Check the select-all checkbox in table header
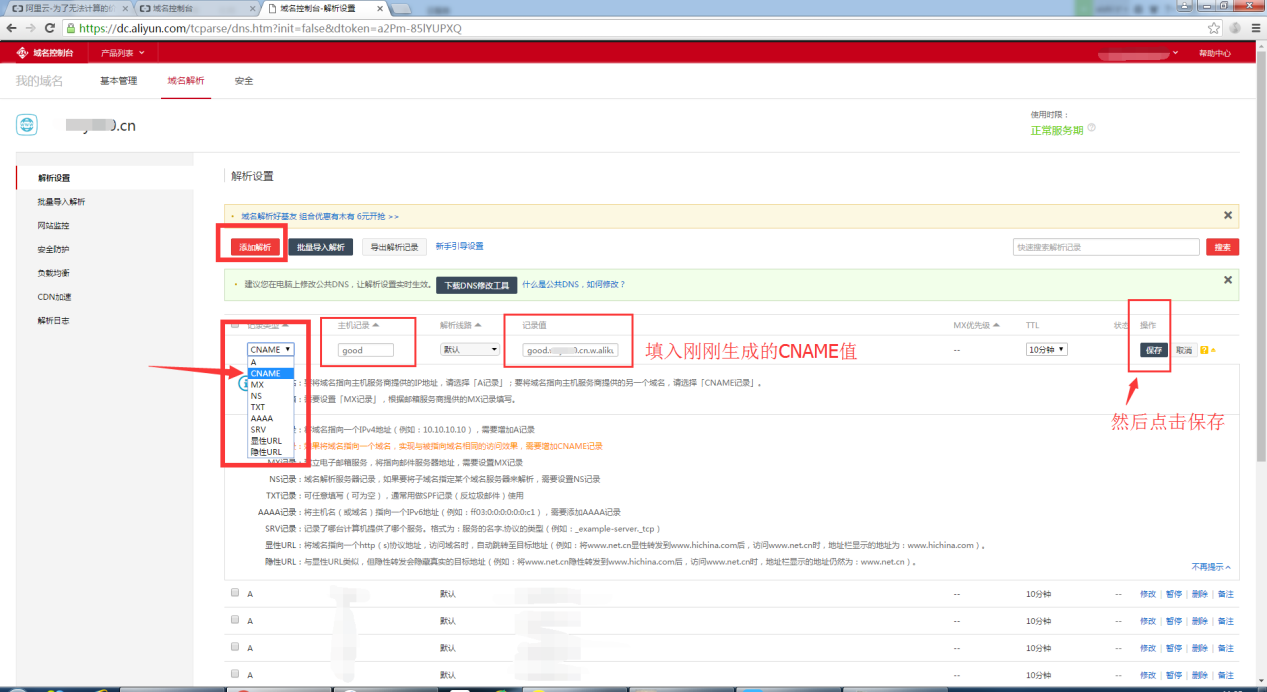The image size is (1267, 692). point(235,325)
